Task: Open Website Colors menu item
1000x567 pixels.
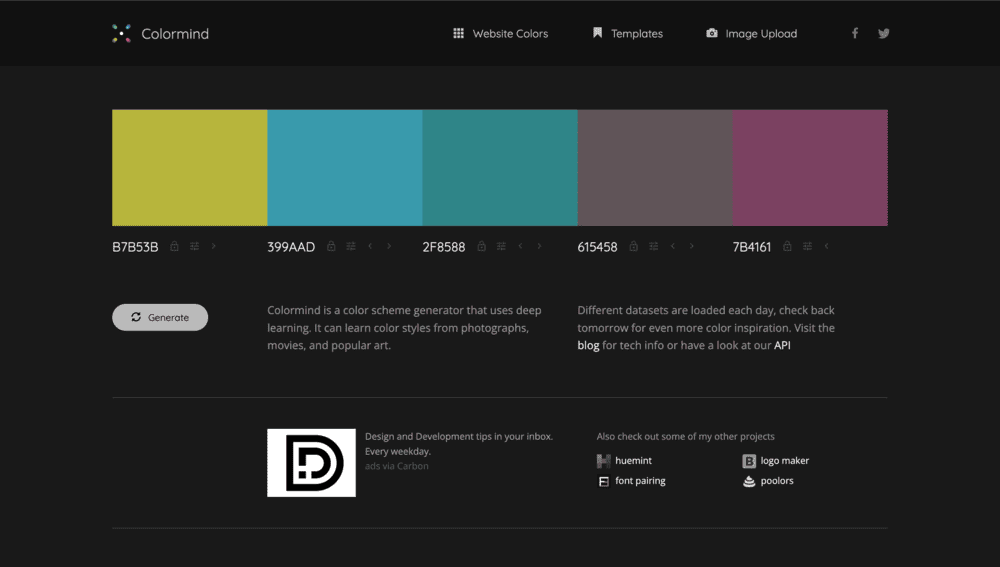Action: (500, 34)
